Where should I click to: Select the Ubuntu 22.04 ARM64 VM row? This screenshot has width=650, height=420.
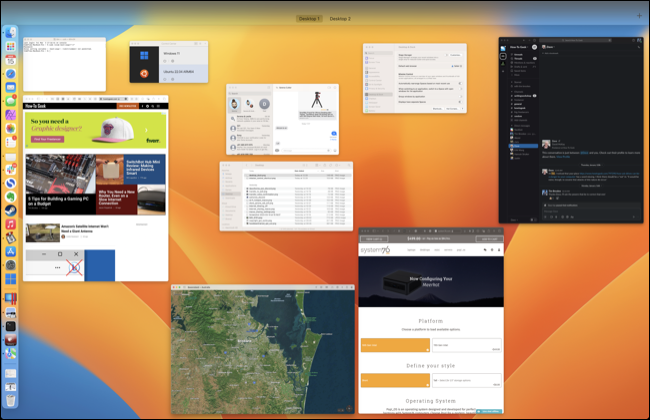(183, 74)
